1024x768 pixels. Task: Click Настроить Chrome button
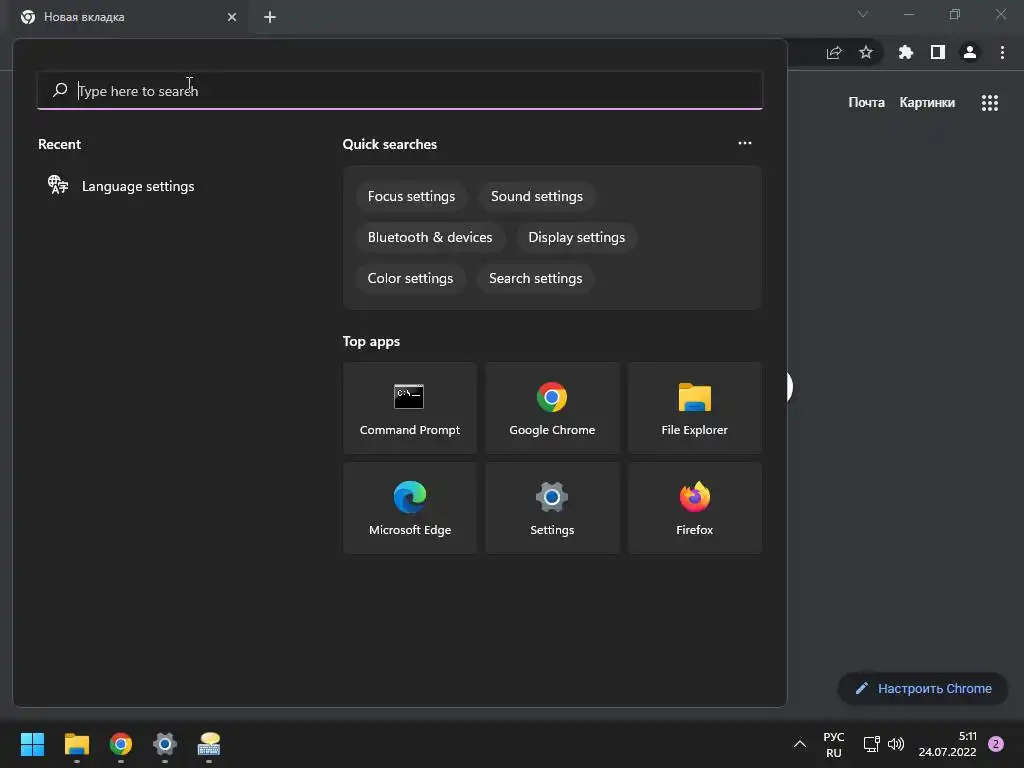923,688
